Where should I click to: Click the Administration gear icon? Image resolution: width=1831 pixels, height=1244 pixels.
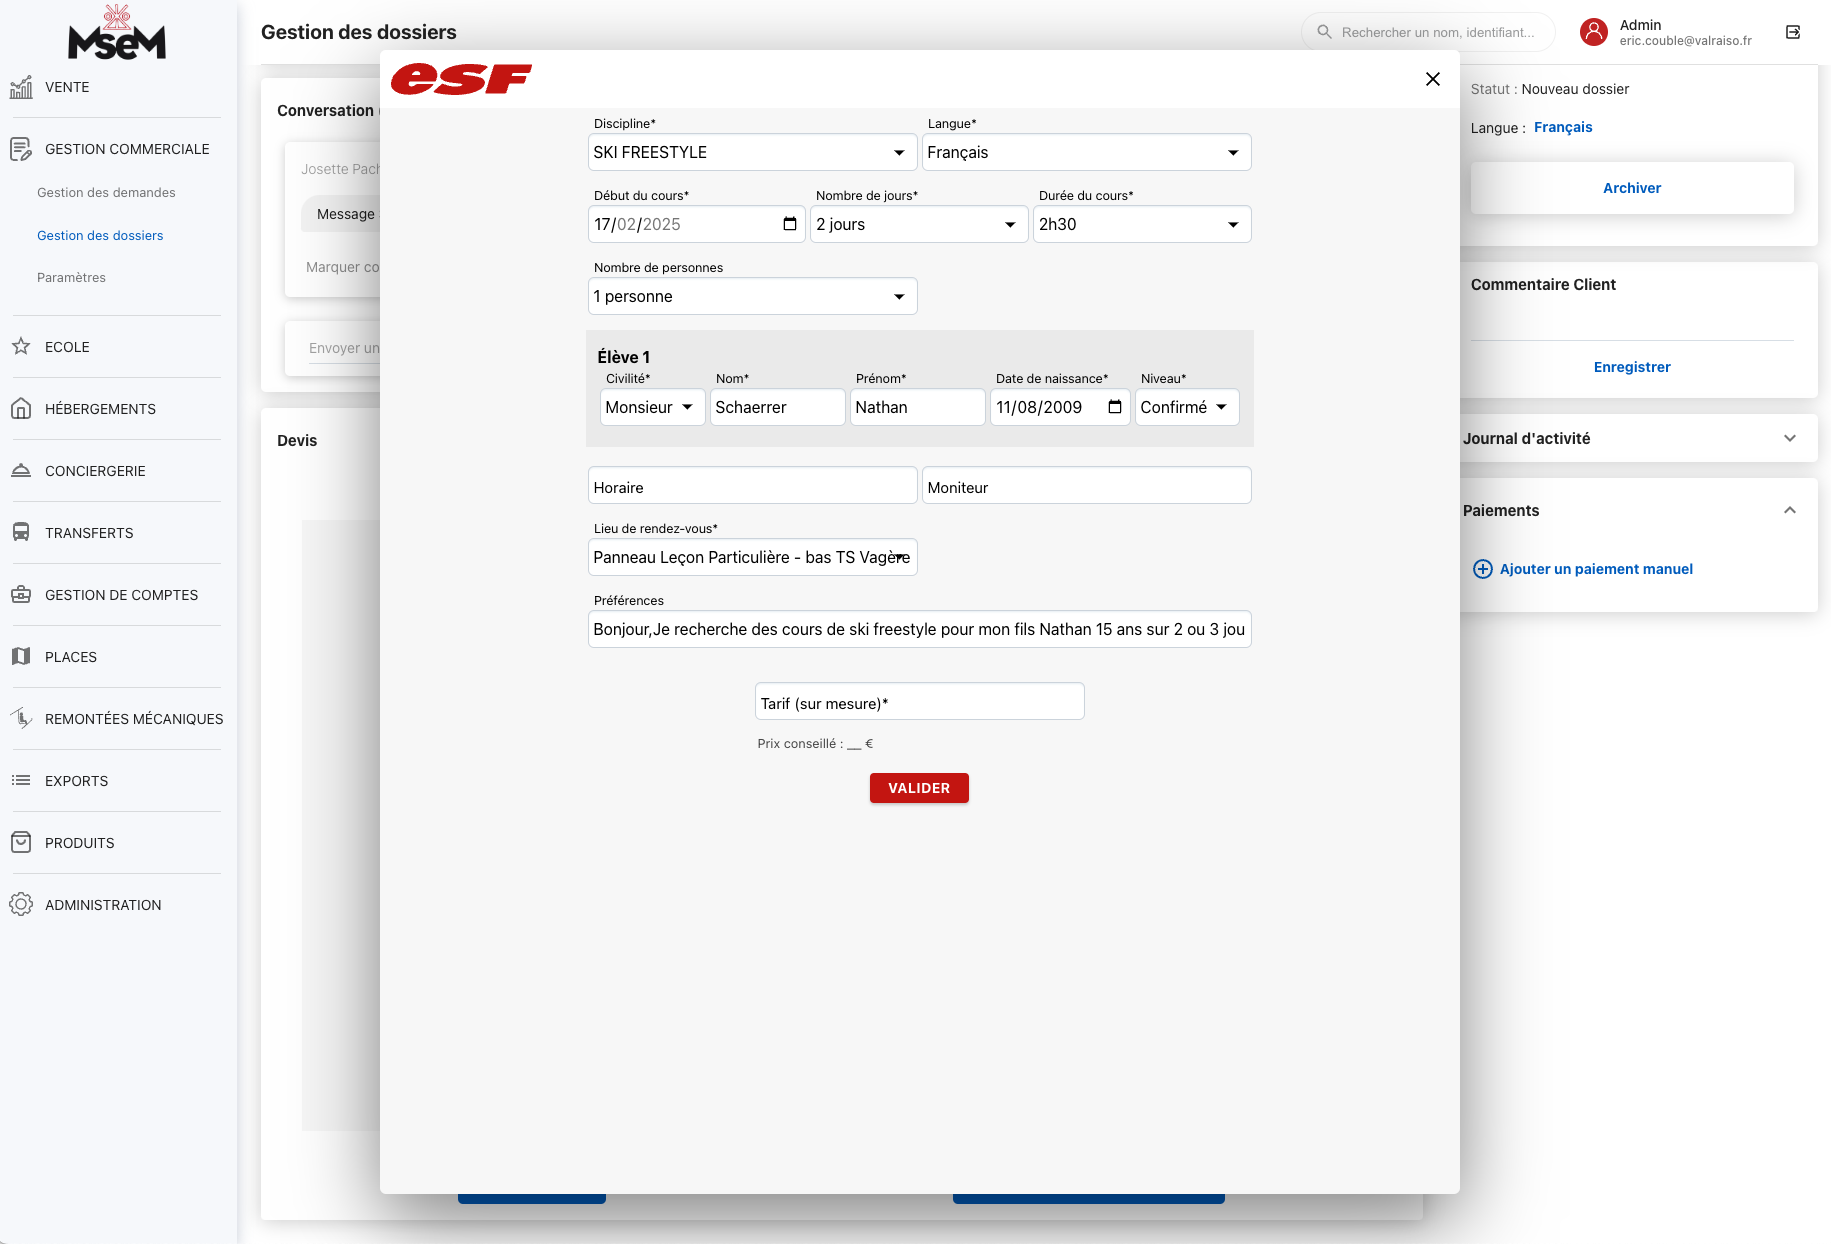tap(21, 905)
